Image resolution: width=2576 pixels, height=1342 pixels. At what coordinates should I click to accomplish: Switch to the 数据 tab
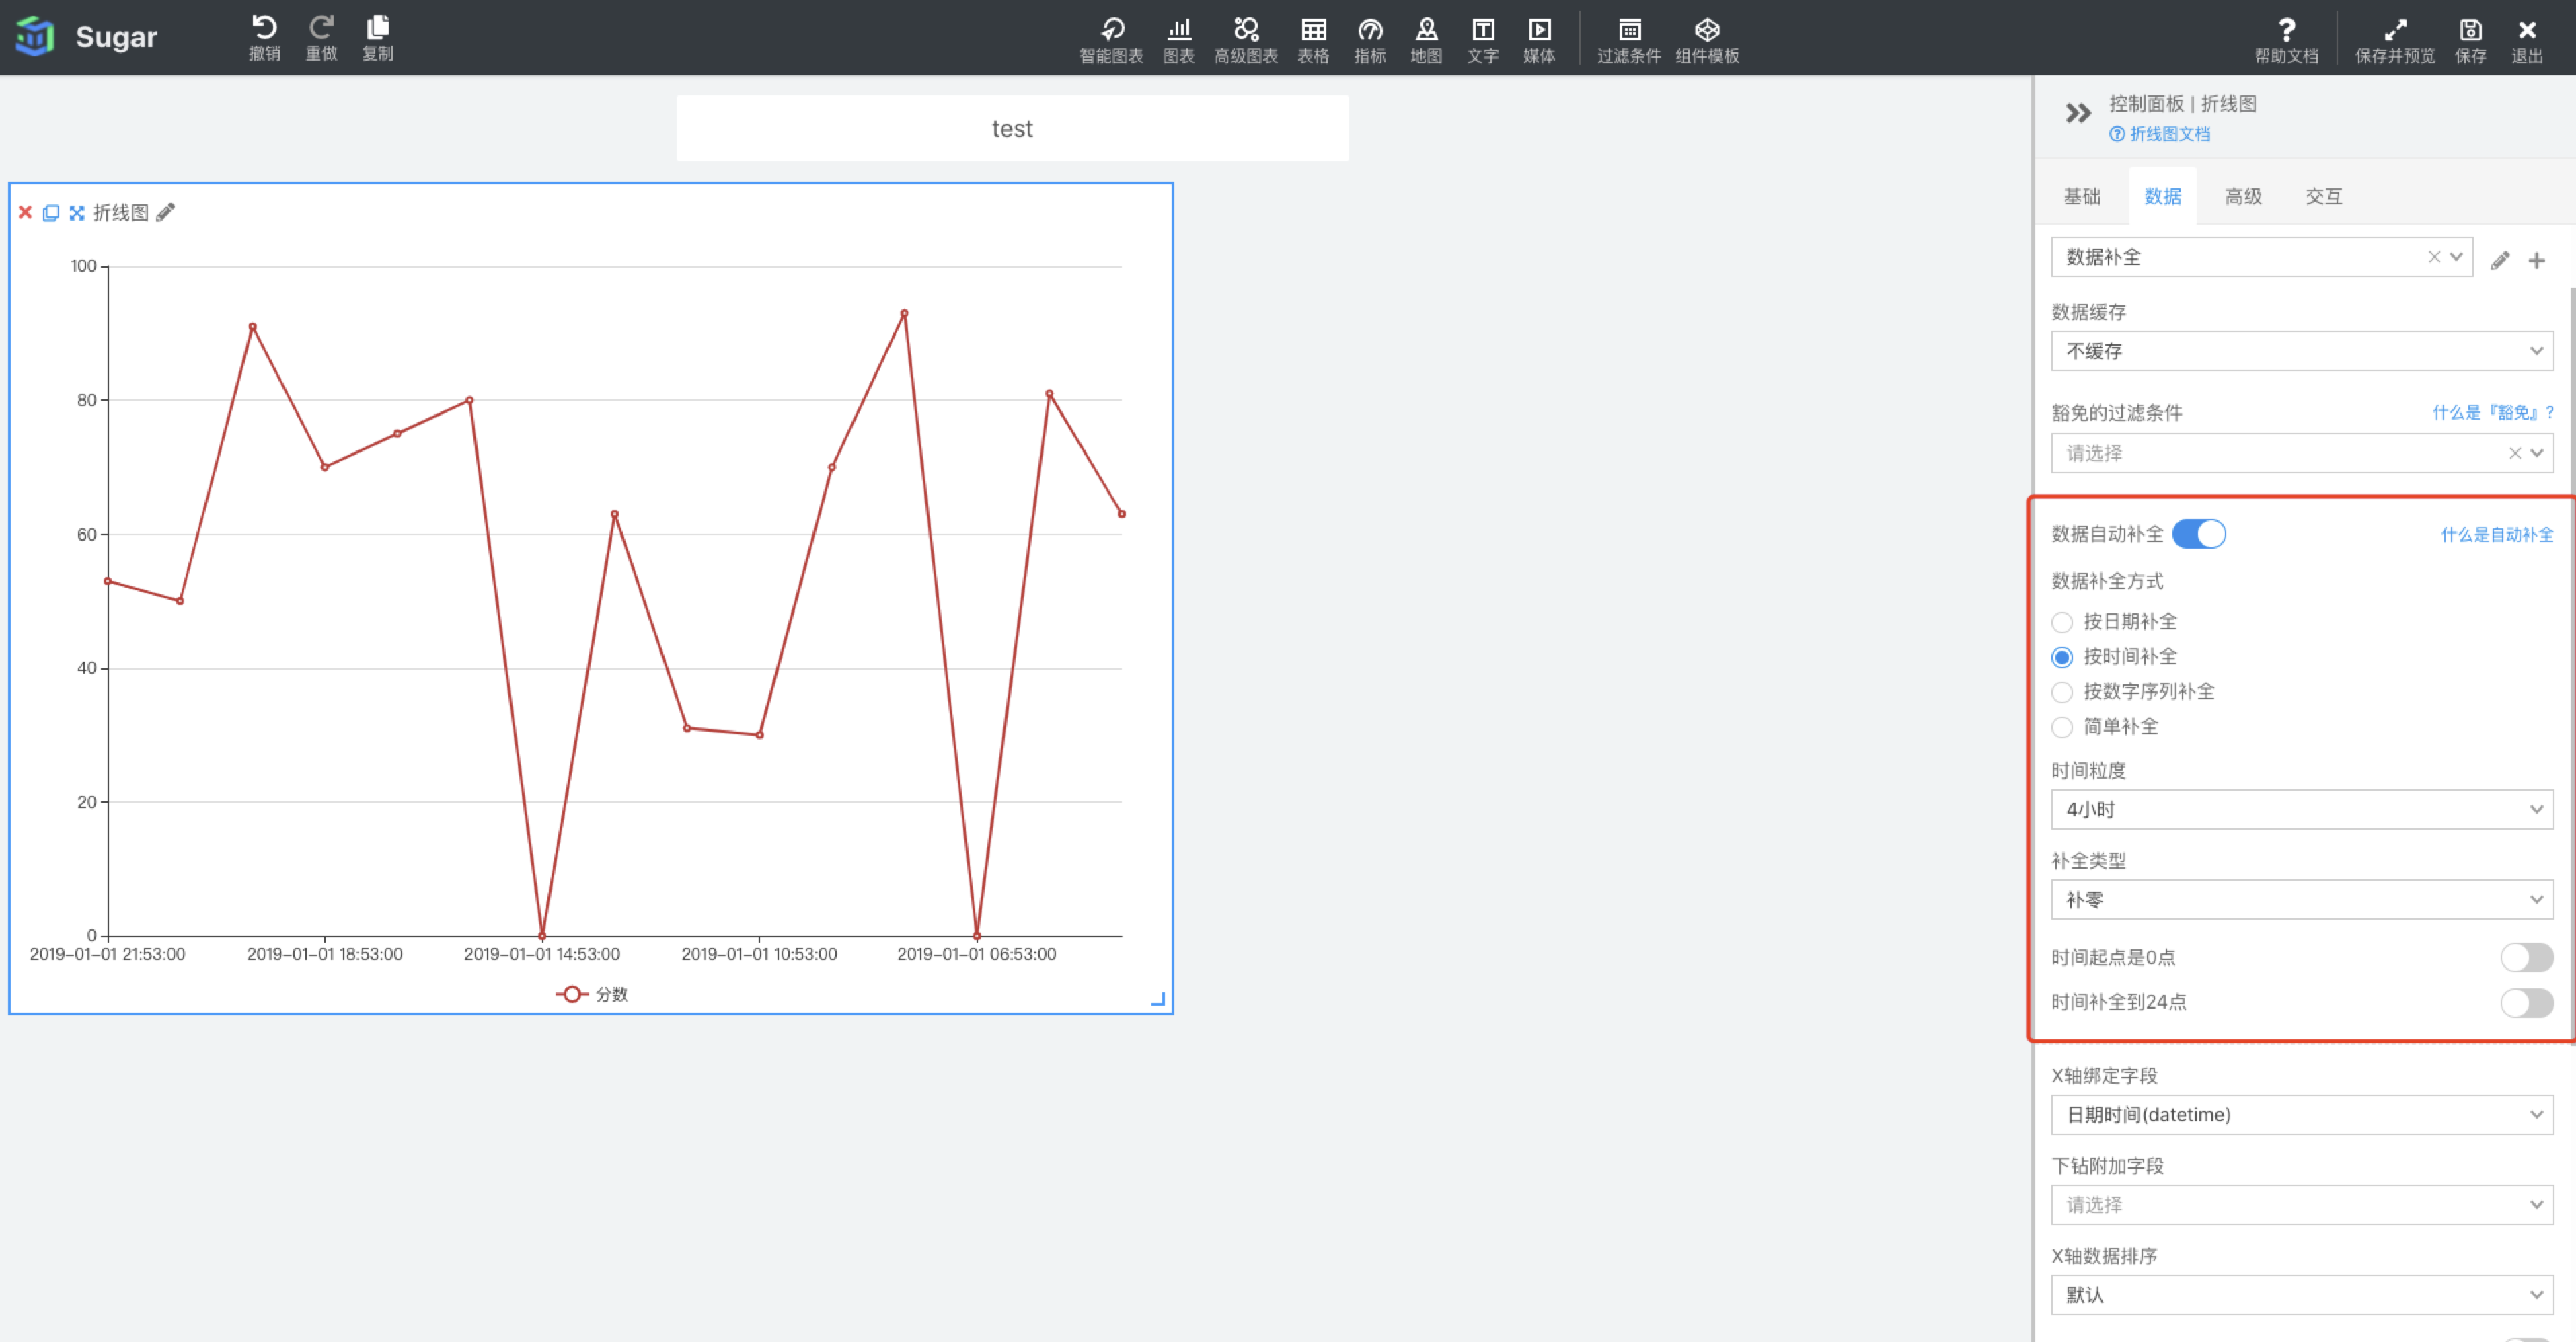coord(2162,196)
